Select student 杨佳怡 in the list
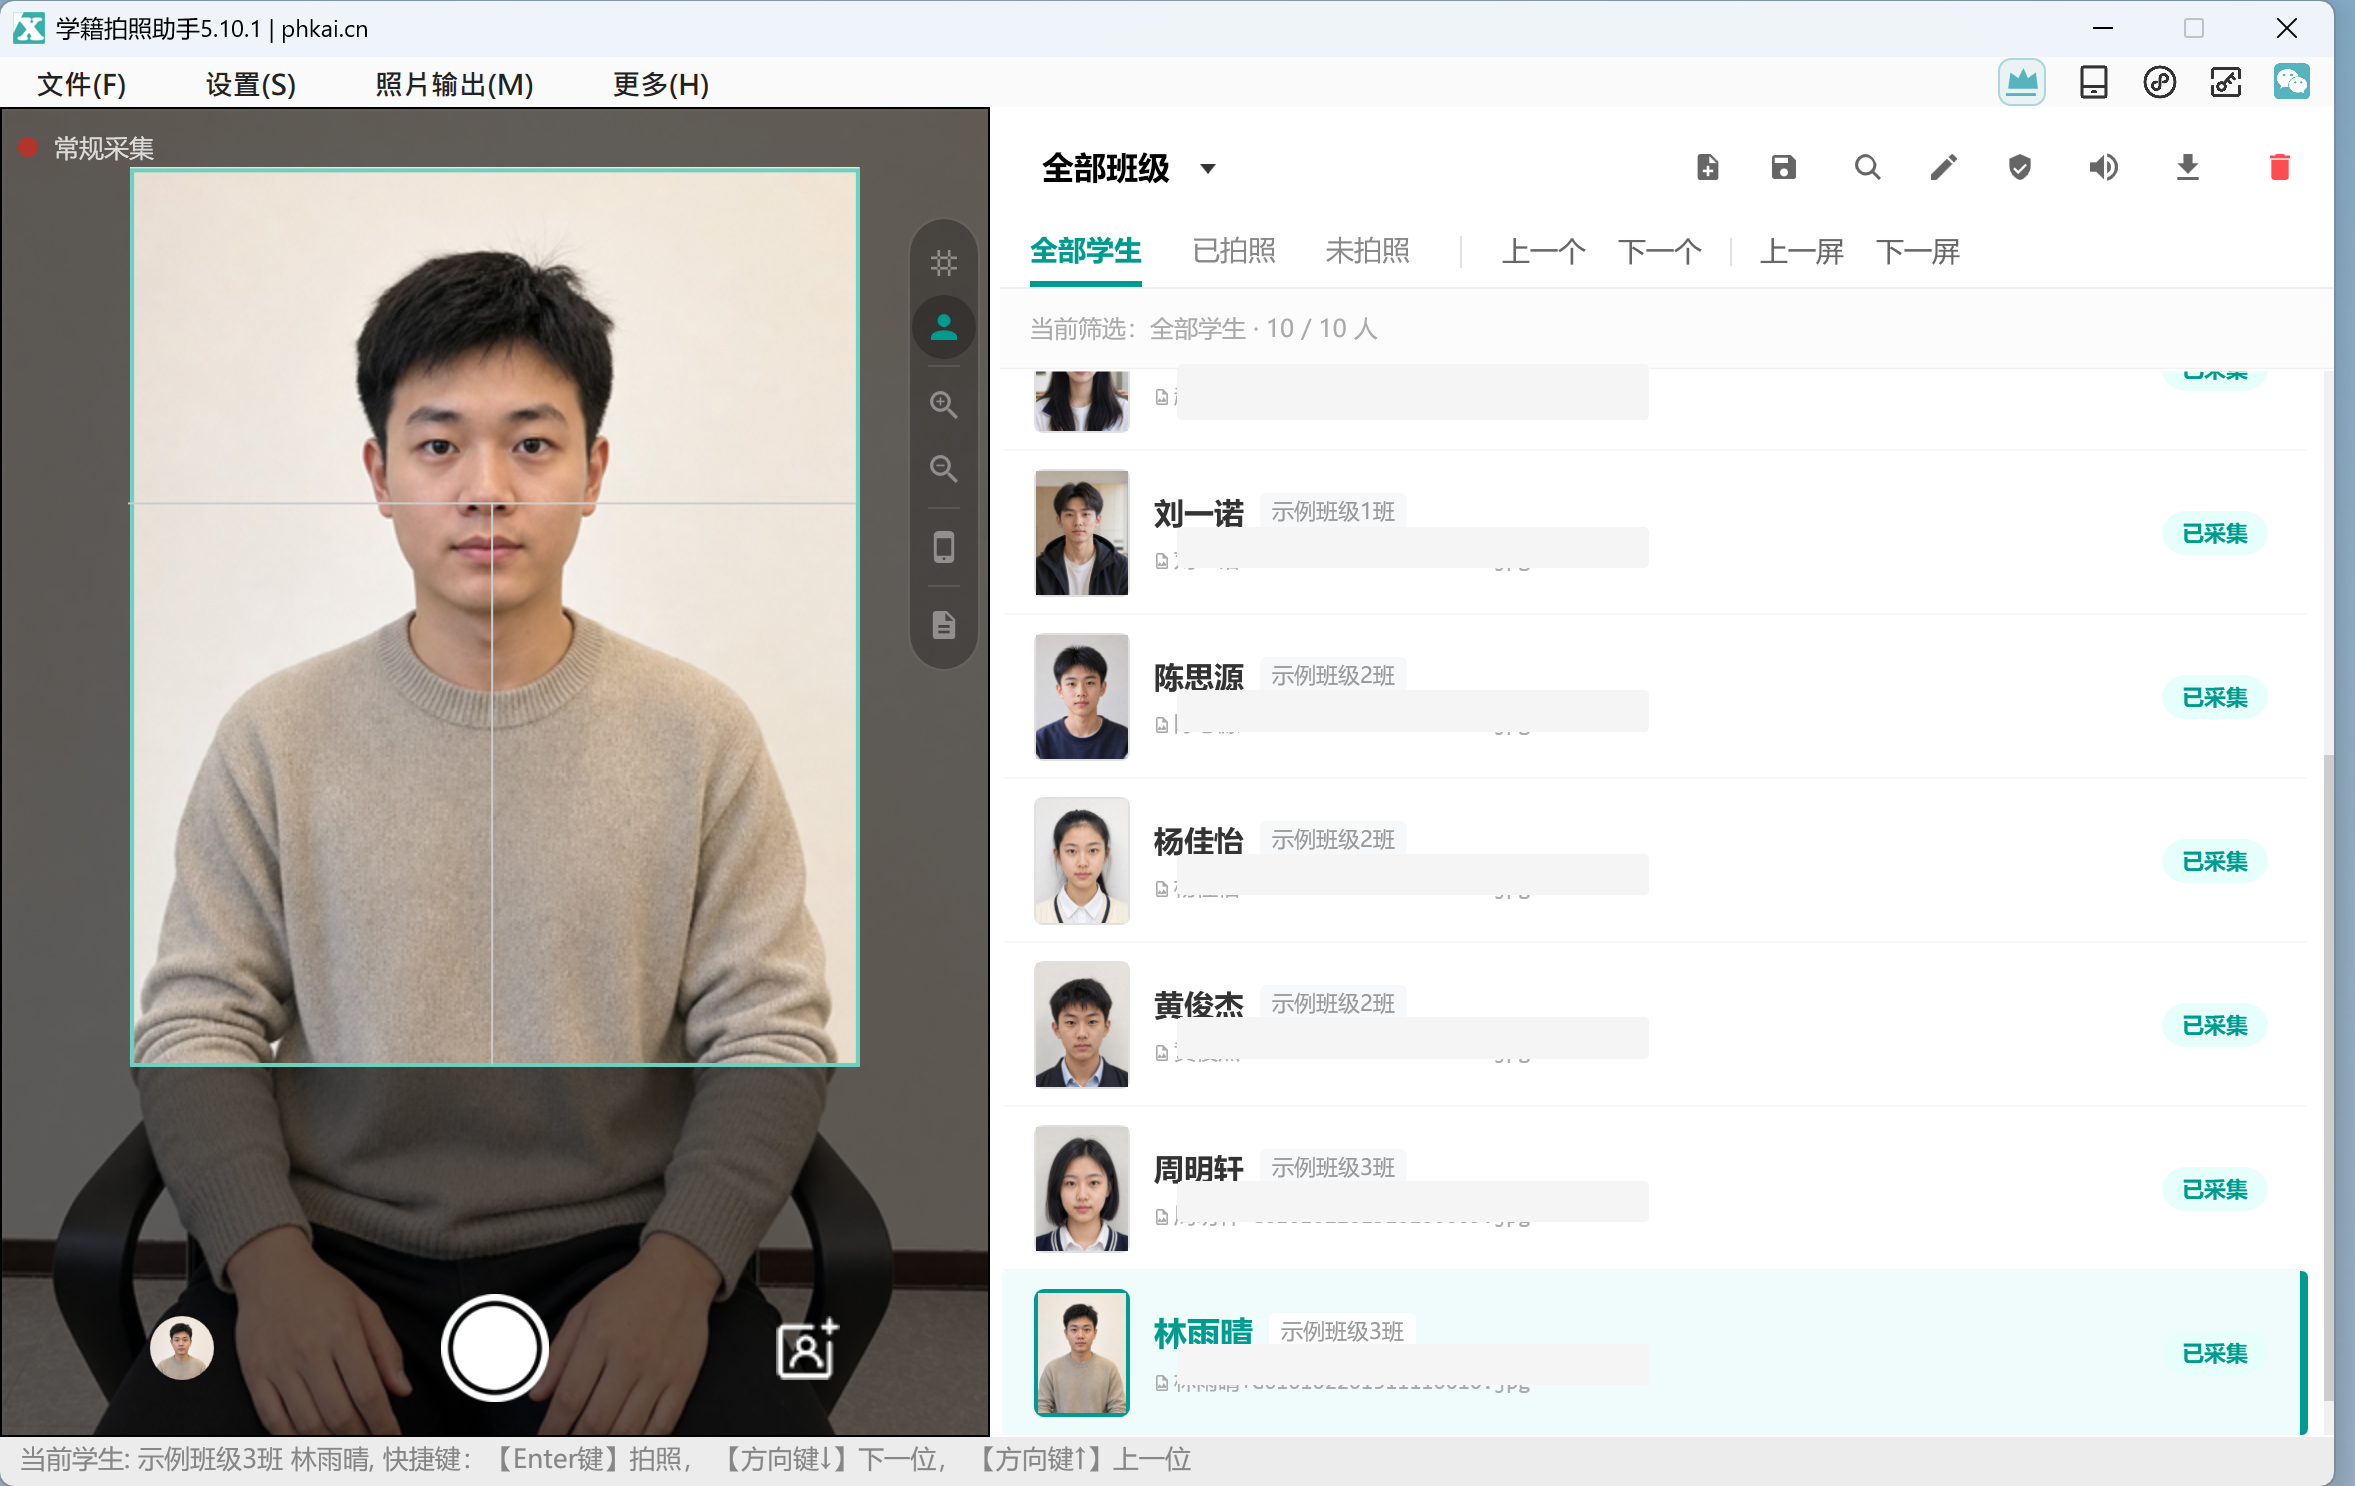This screenshot has height=1486, width=2355. pos(1655,861)
